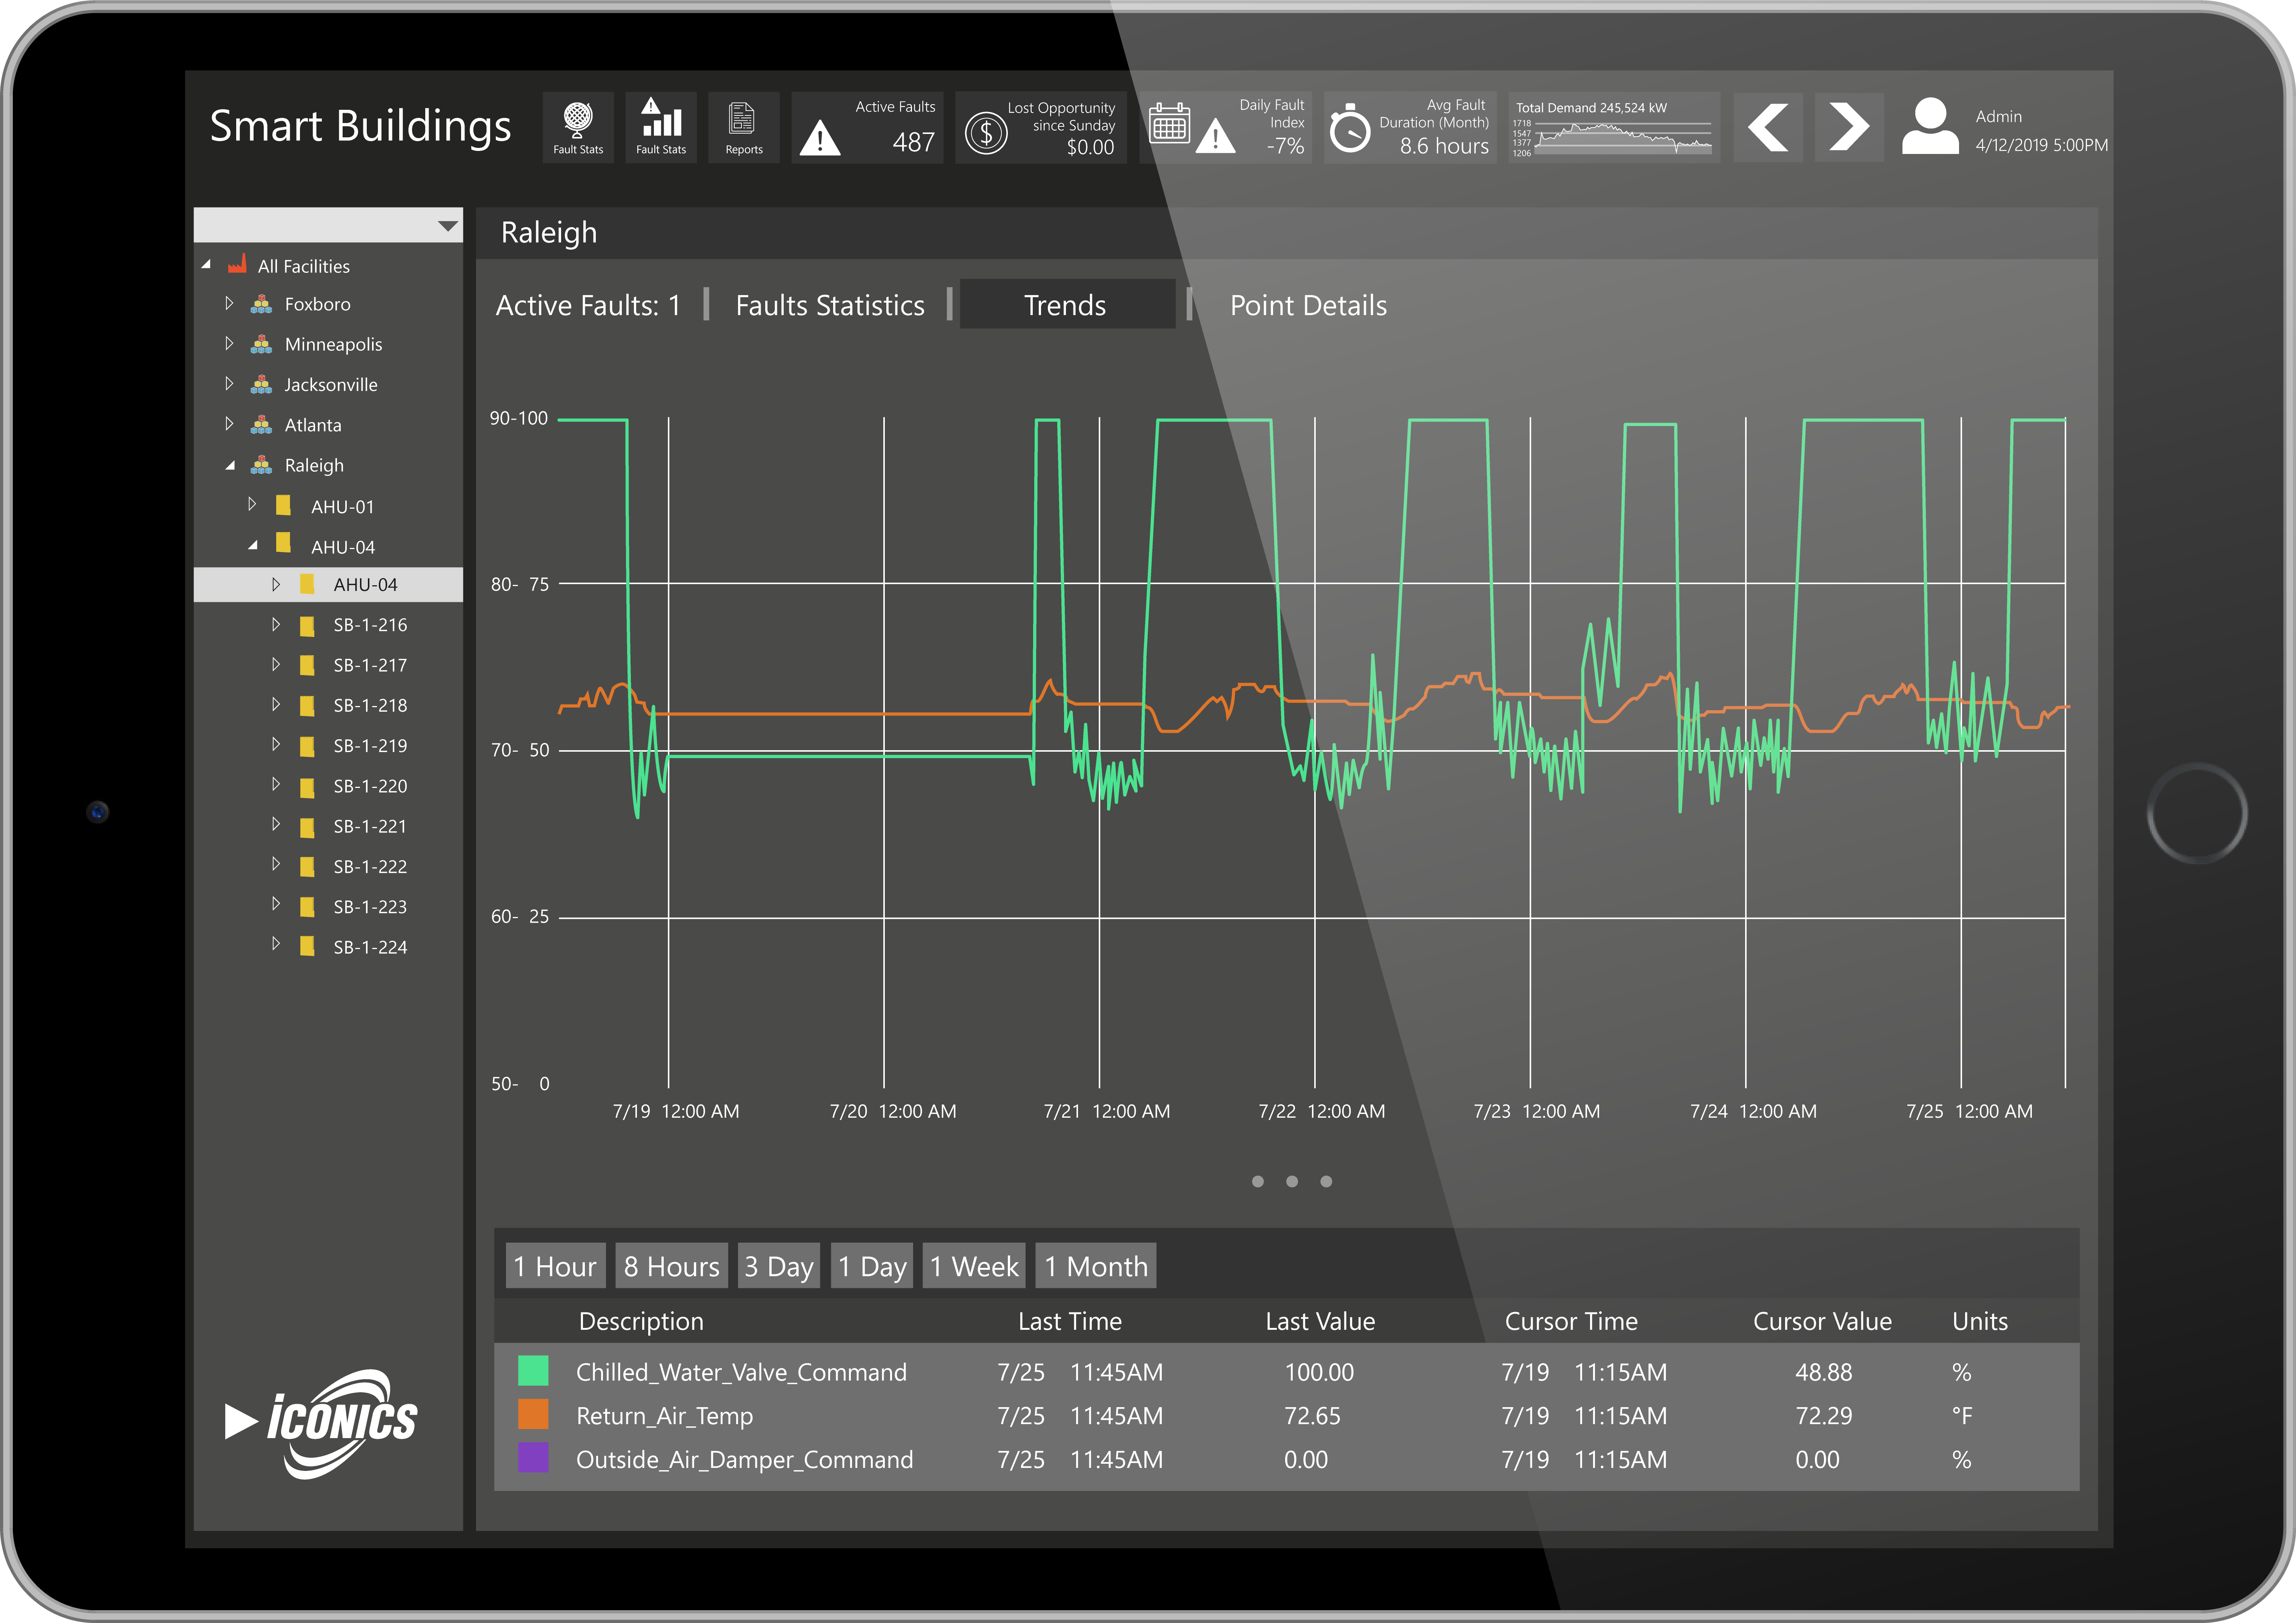
Task: Click the Foxboro facility icon
Action: [261, 304]
